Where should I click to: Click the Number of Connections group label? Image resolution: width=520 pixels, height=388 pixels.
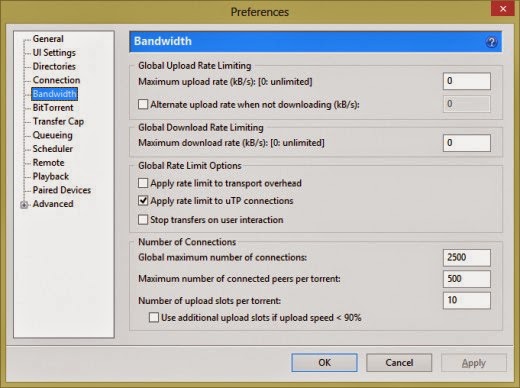(187, 242)
